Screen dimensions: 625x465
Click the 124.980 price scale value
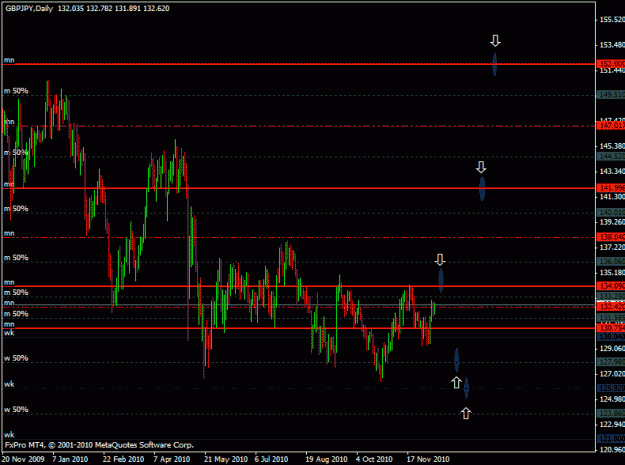click(612, 399)
